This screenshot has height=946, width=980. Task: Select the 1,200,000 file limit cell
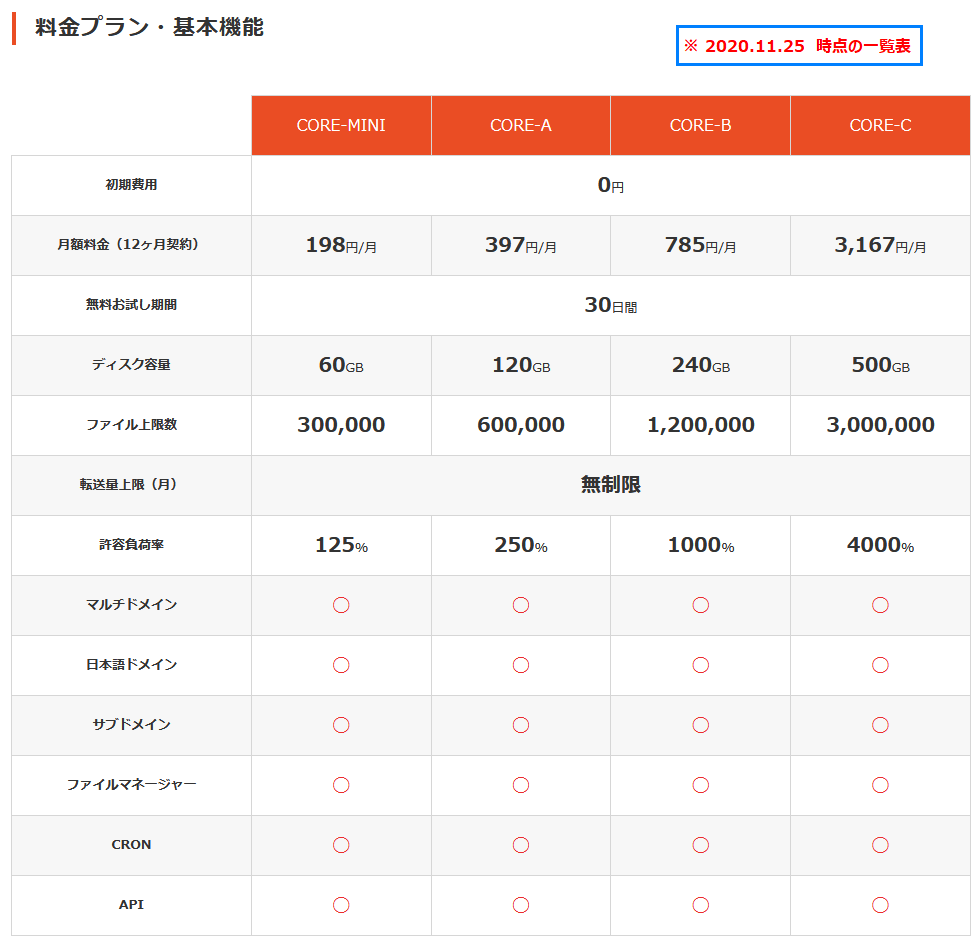[x=701, y=425]
